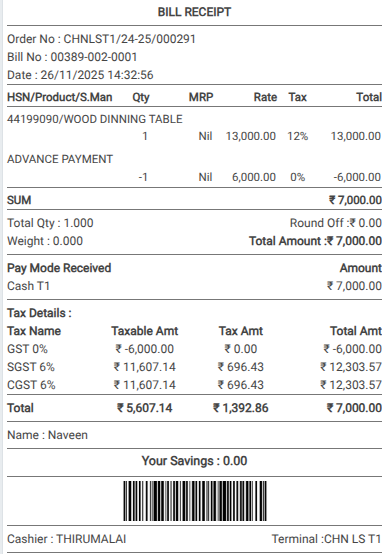Select the 44199090/WOOD DINNING TABLE product line

pos(95,119)
